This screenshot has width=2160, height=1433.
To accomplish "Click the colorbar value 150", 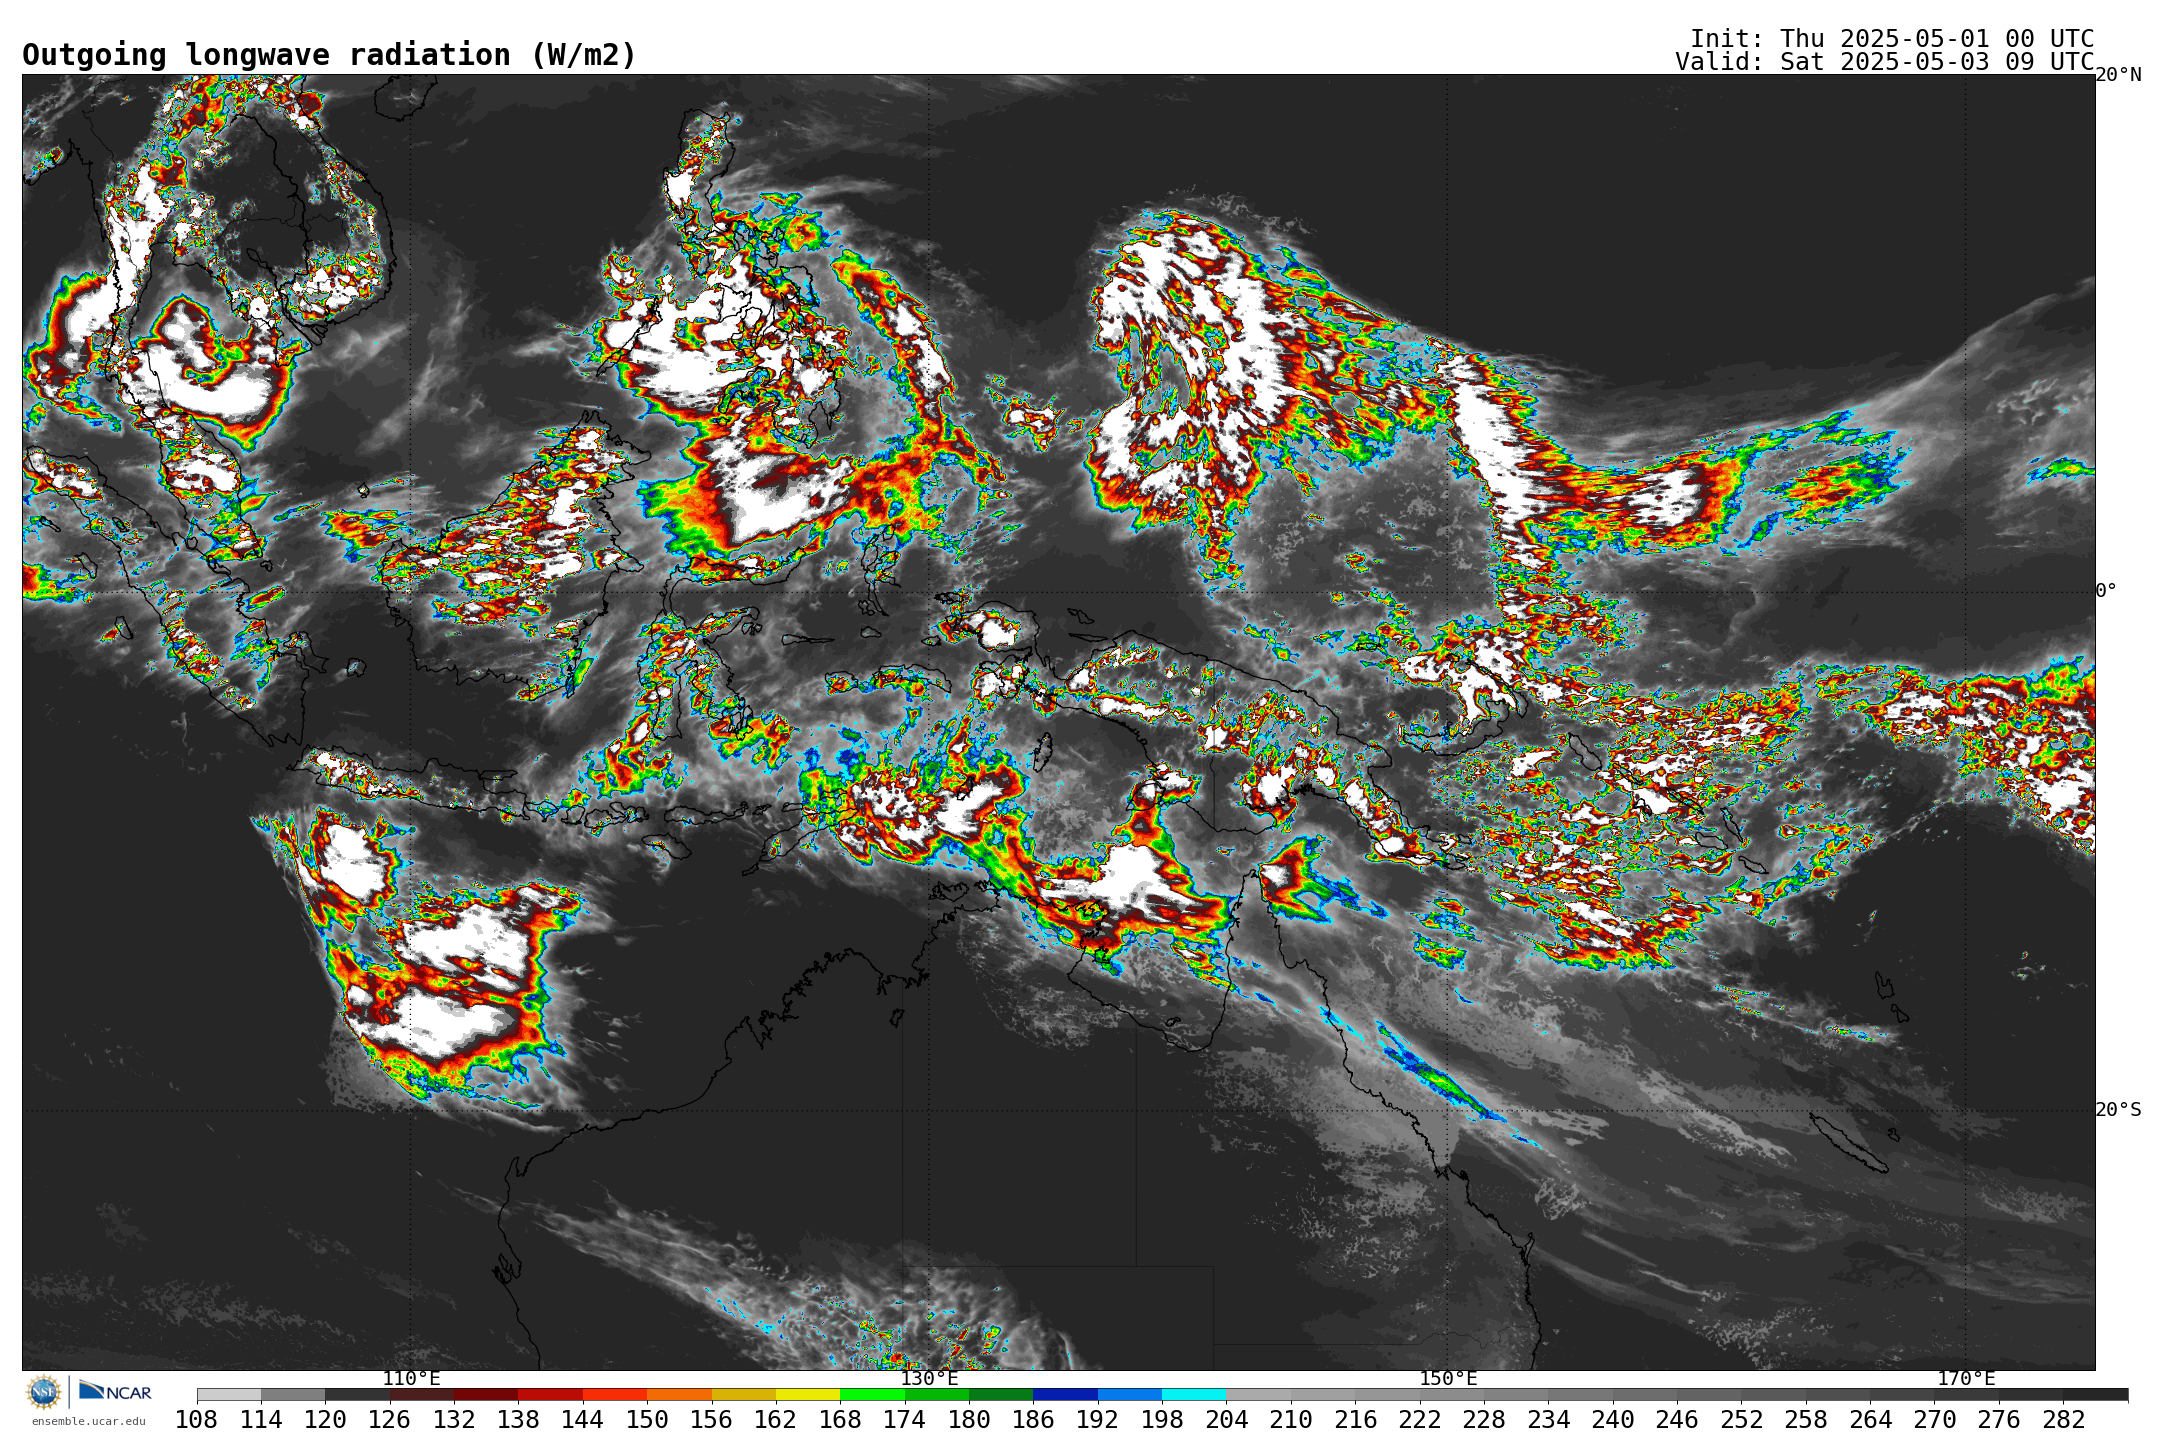I will tap(647, 1420).
